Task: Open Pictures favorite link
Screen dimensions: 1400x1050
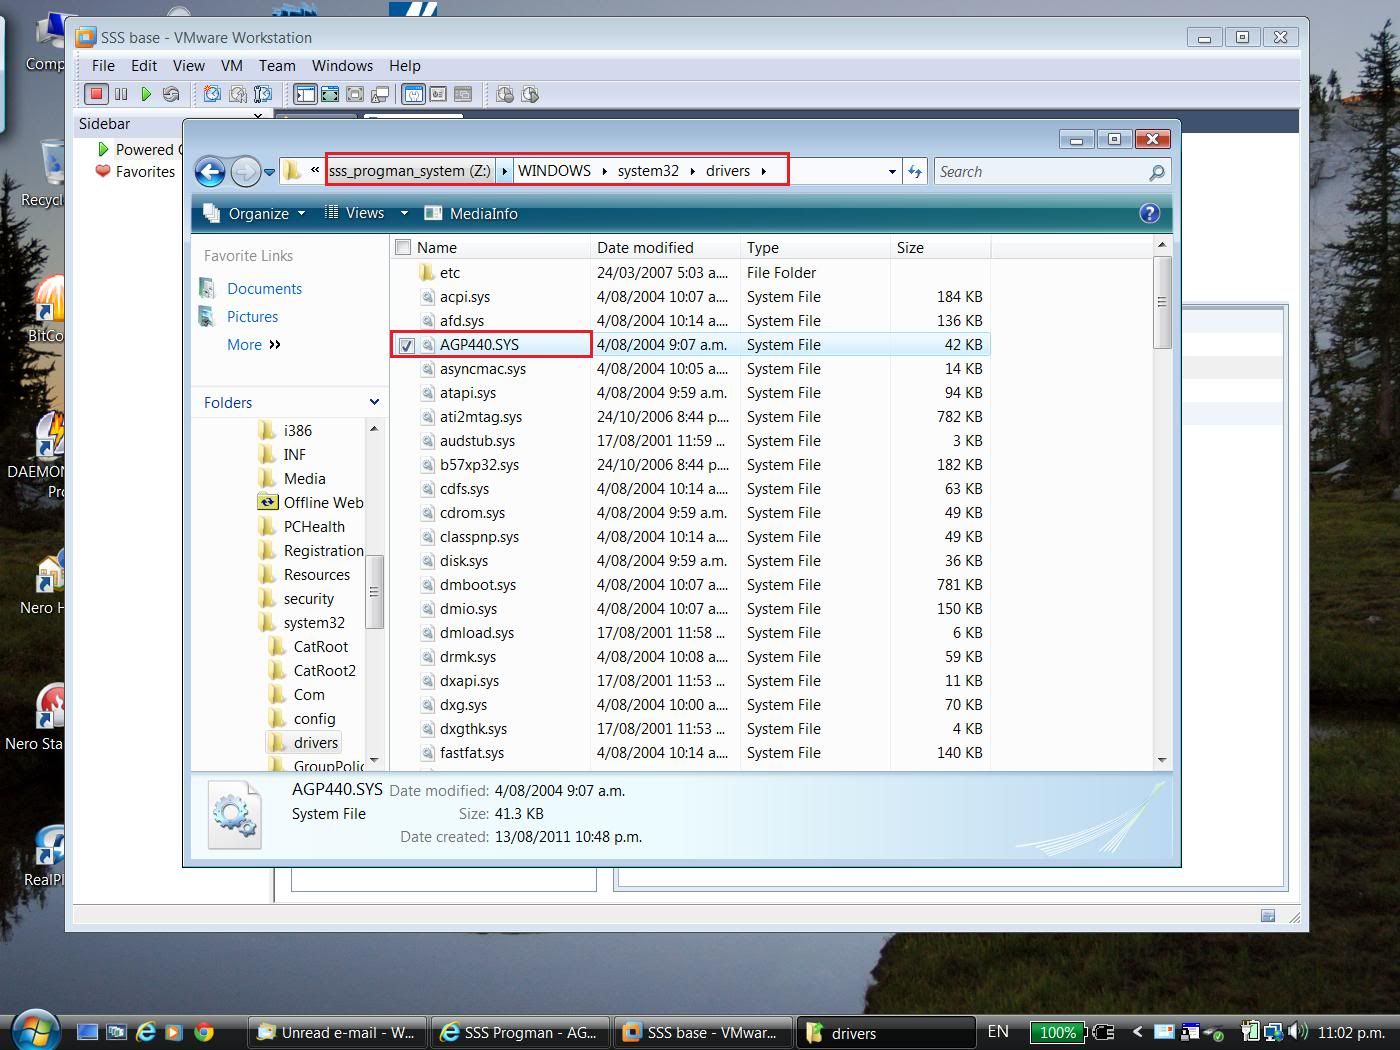Action: pos(252,316)
